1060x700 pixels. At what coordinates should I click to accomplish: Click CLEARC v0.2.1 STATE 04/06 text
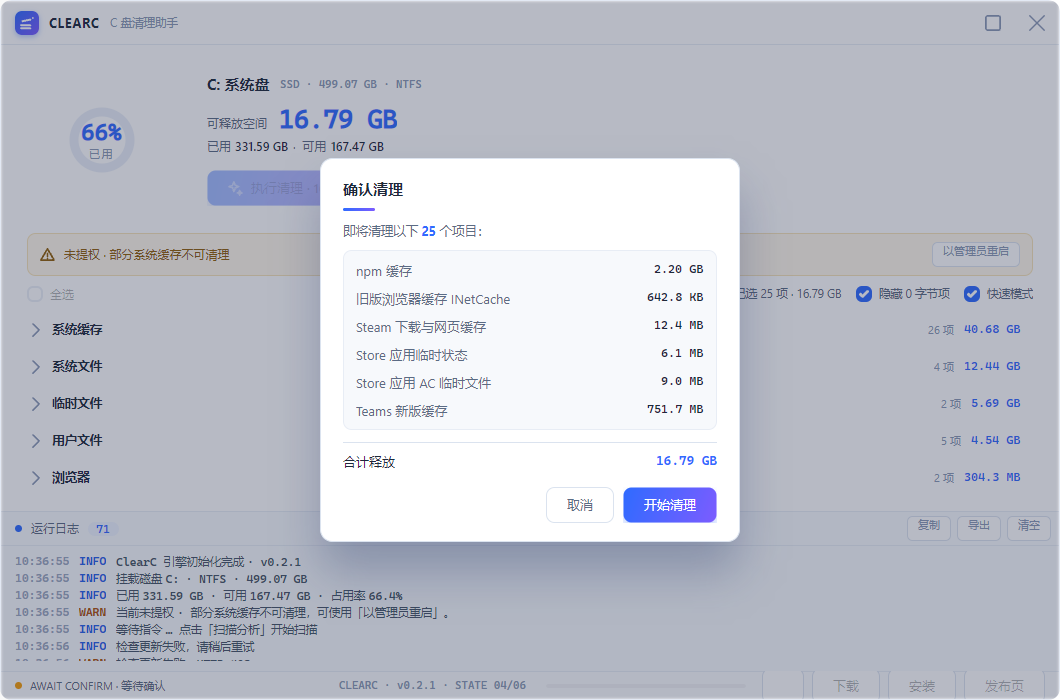pos(432,685)
